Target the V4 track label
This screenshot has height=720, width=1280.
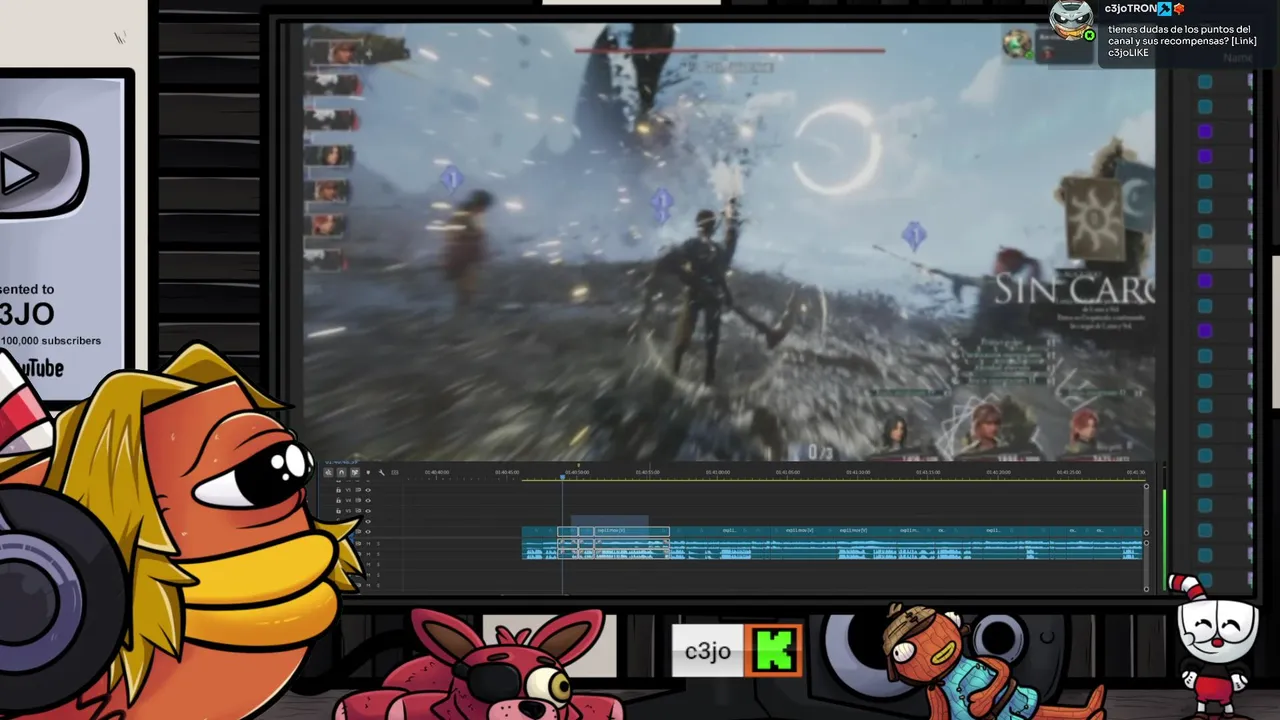[348, 500]
